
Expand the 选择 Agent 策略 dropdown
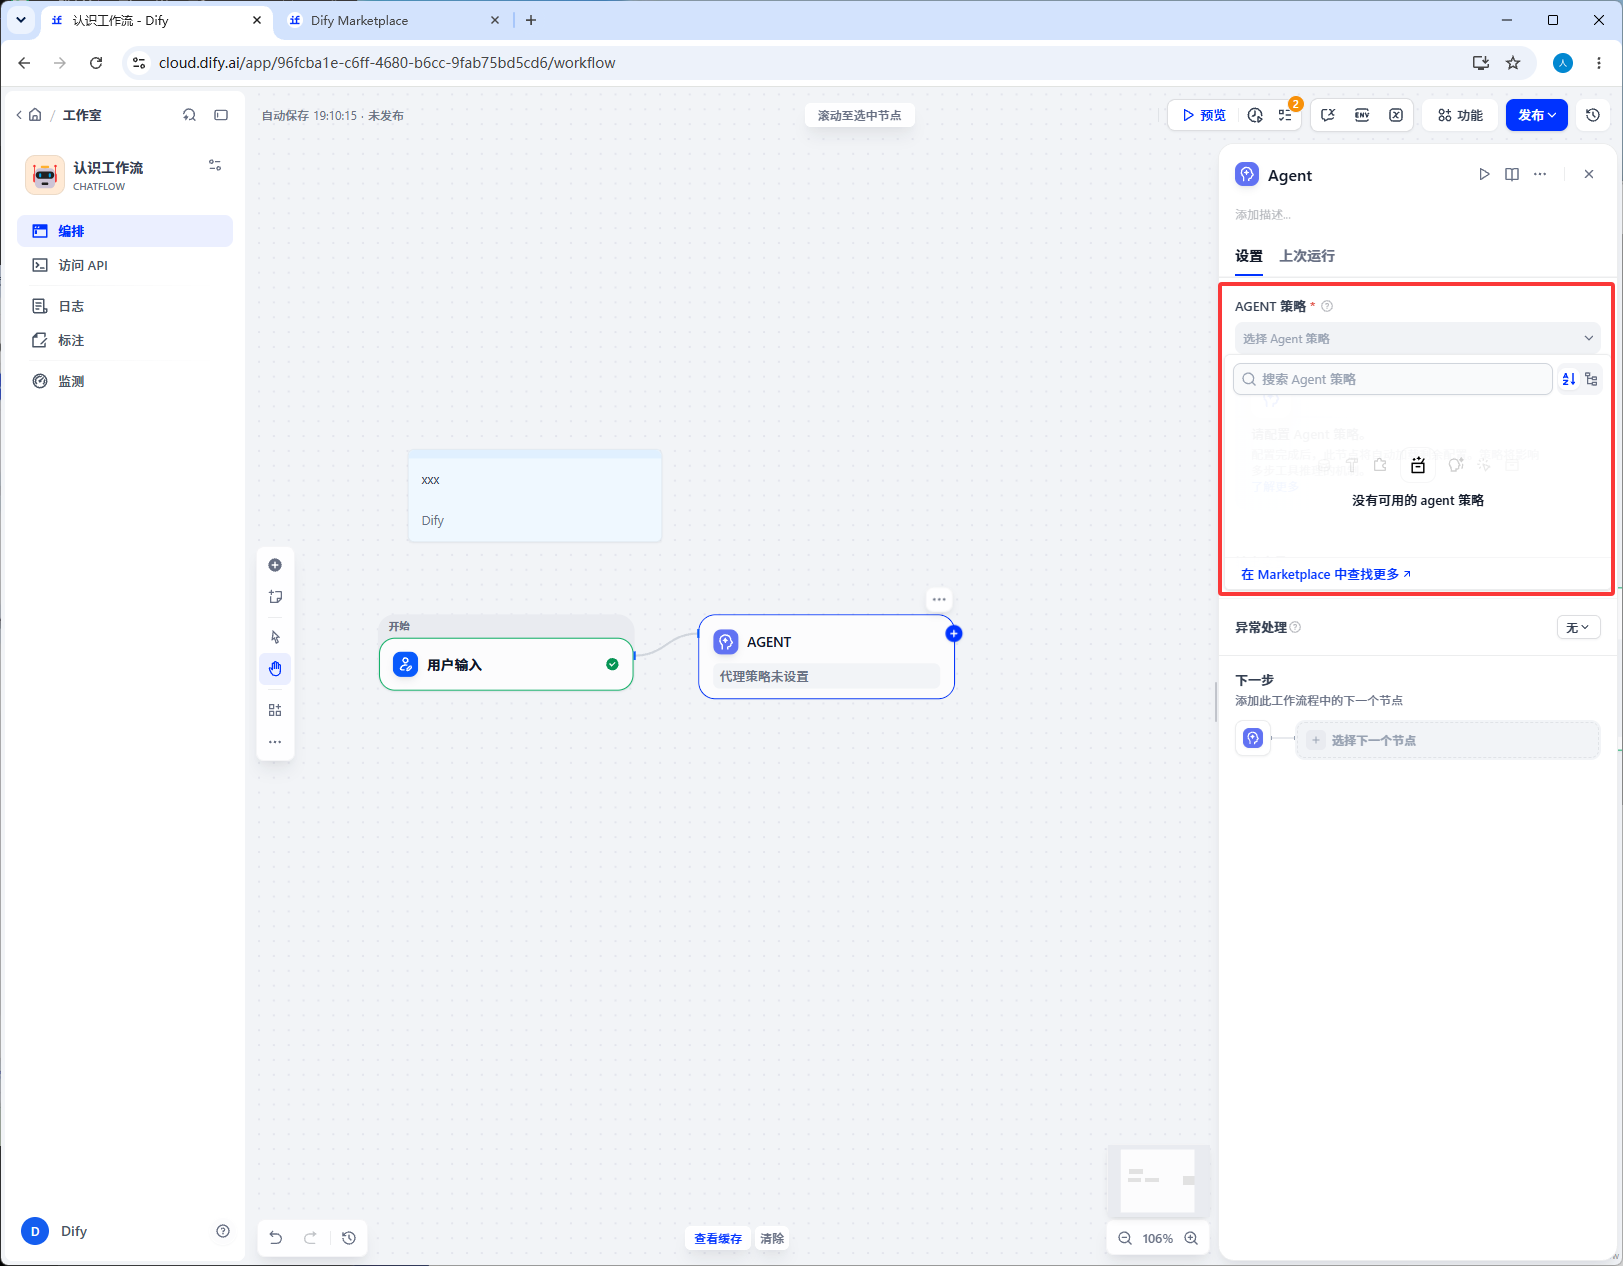coord(1418,339)
